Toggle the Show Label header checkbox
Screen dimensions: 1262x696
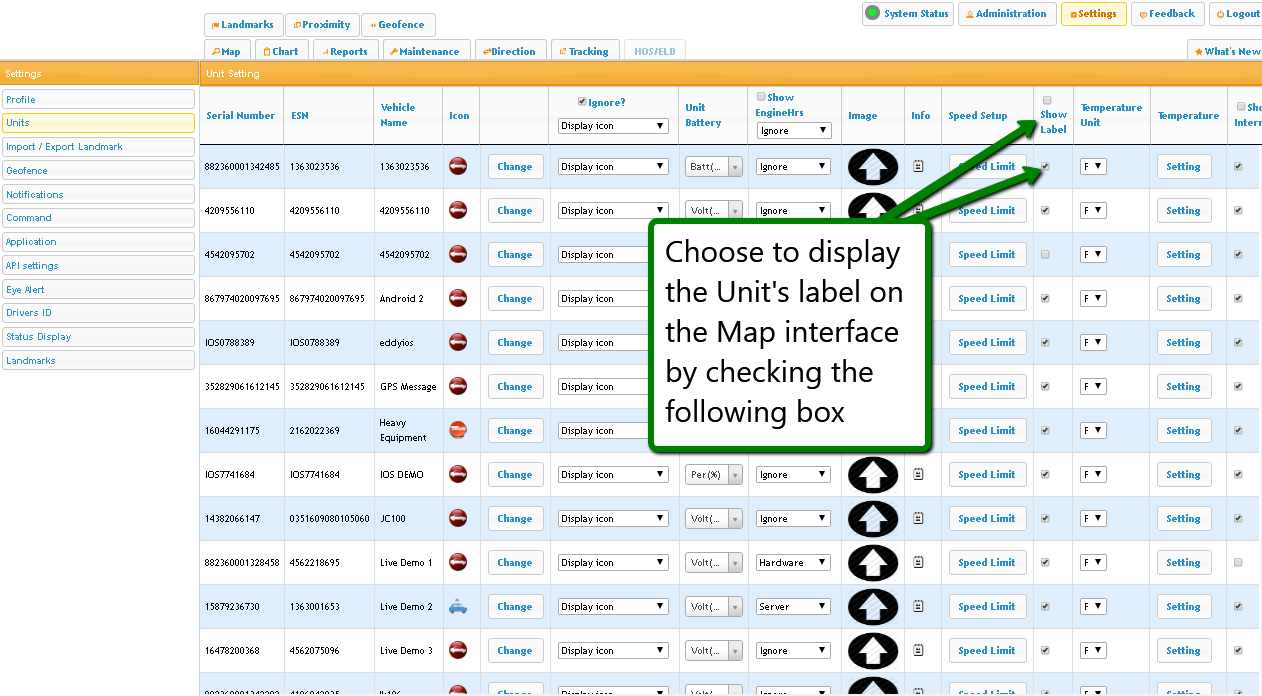point(1047,100)
